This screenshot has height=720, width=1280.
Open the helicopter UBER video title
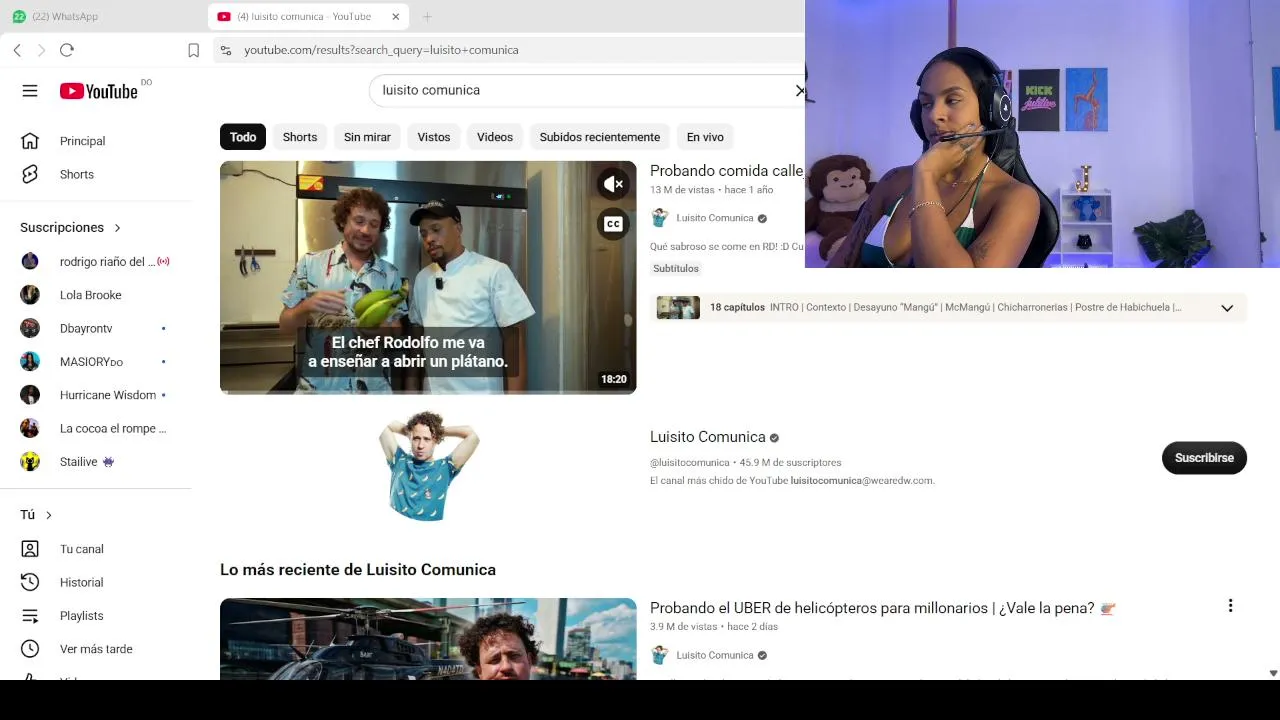tap(883, 608)
